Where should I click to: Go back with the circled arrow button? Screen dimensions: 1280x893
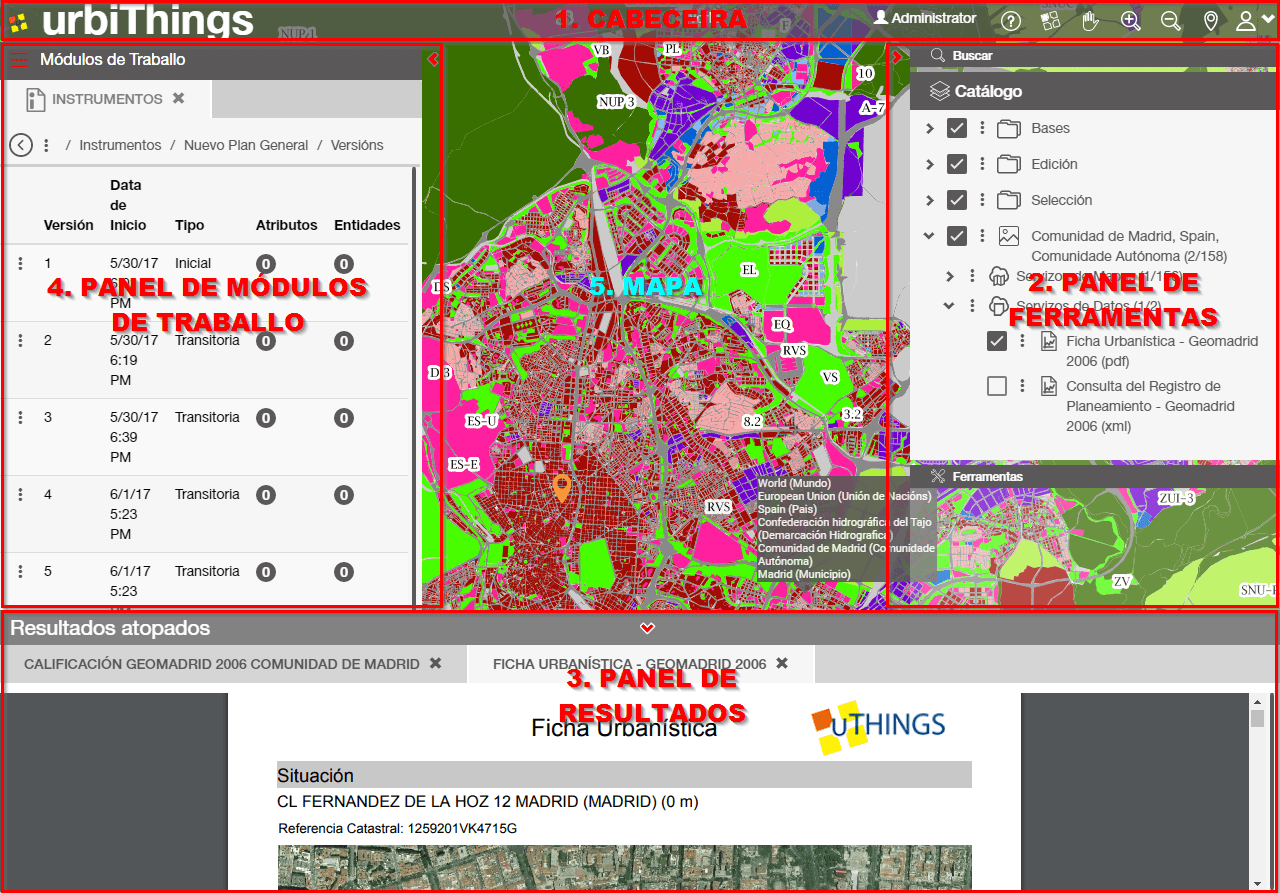tap(21, 145)
